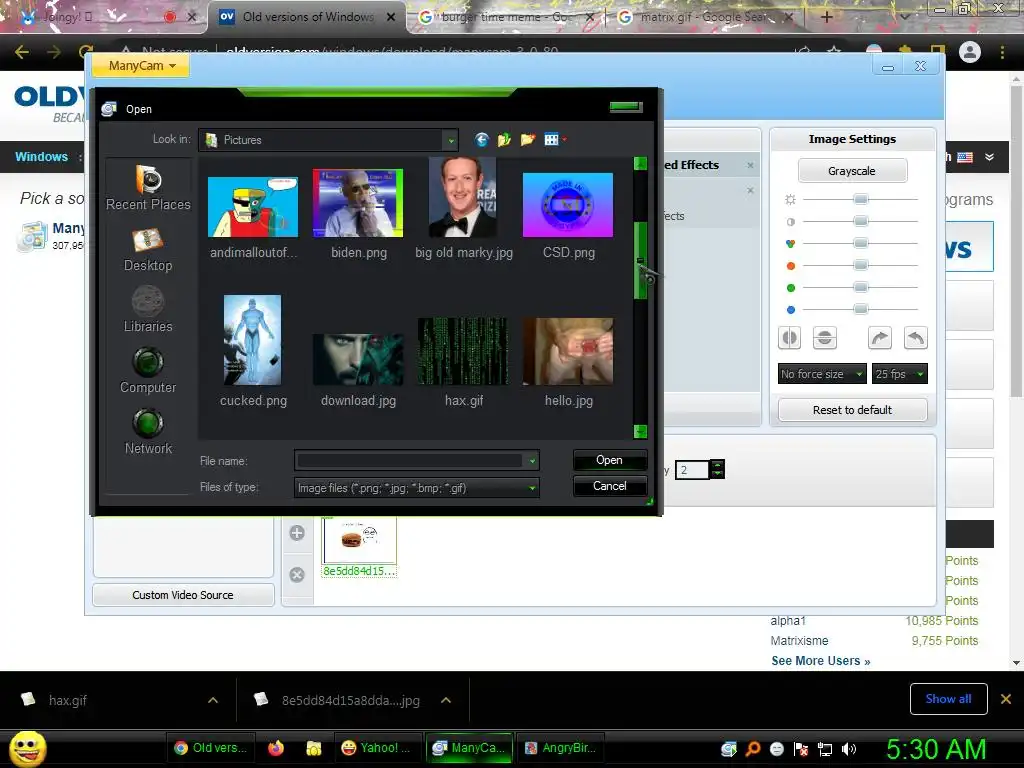Click the volume speaker tray icon
Screen dimensions: 1024x768
[x=849, y=749]
